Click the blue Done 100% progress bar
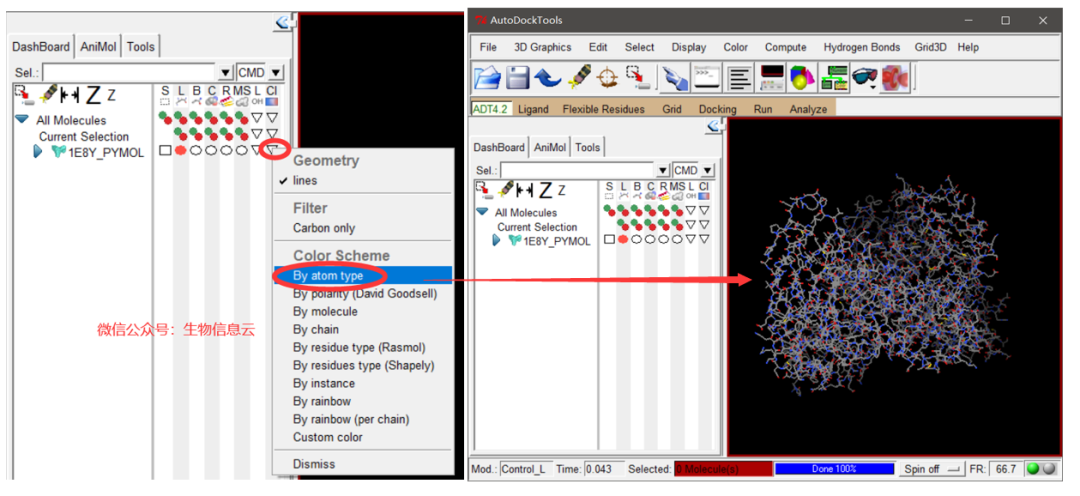This screenshot has width=1080, height=496. point(835,469)
